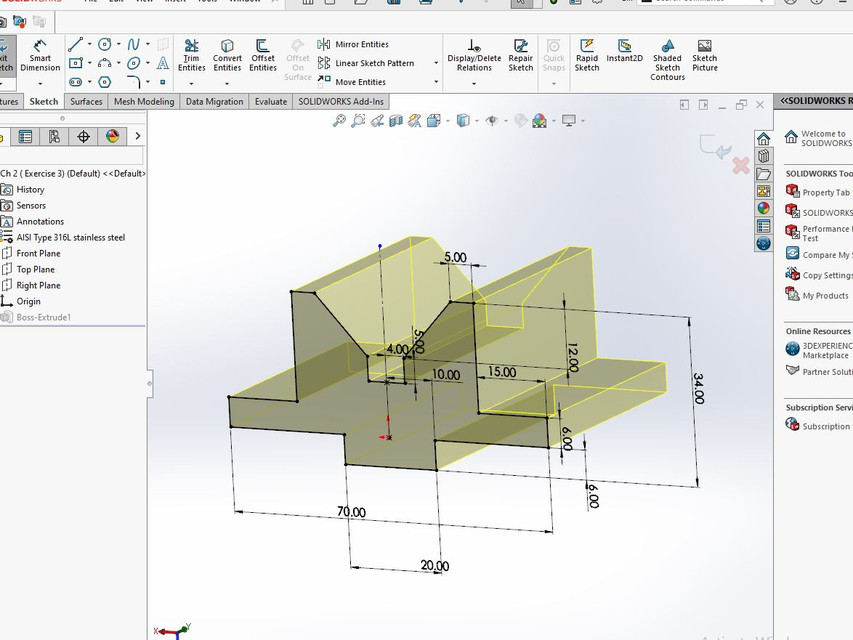This screenshot has height=640, width=853.
Task: Open dropdown arrow next to Spline tool
Action: 147,45
